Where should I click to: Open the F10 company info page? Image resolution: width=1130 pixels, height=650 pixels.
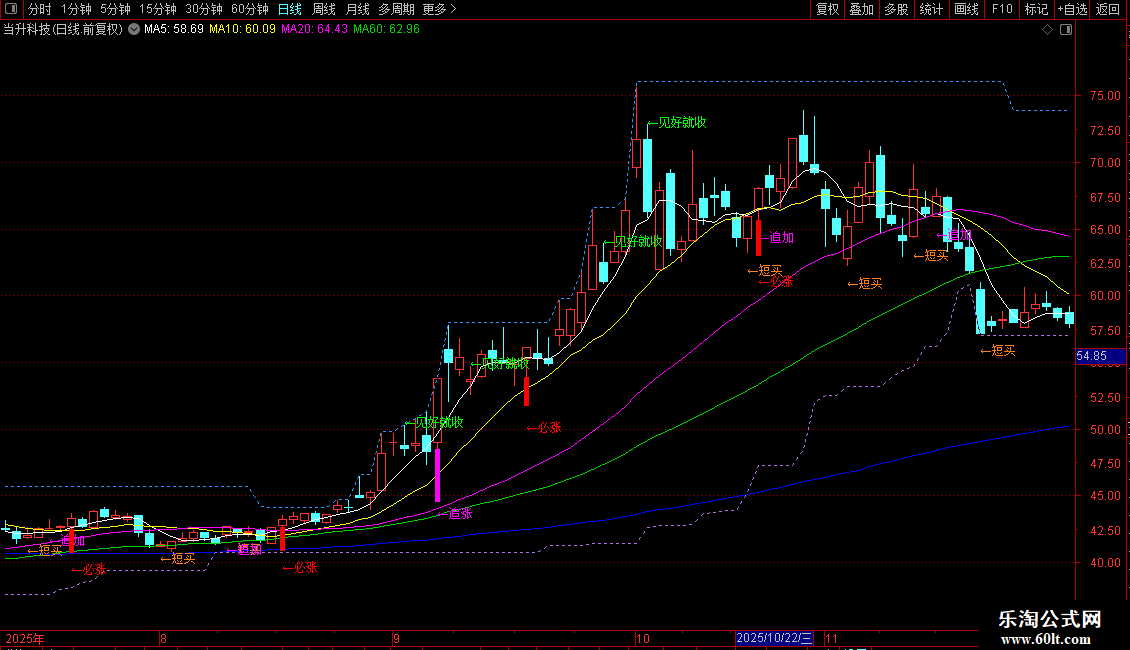(x=1002, y=9)
